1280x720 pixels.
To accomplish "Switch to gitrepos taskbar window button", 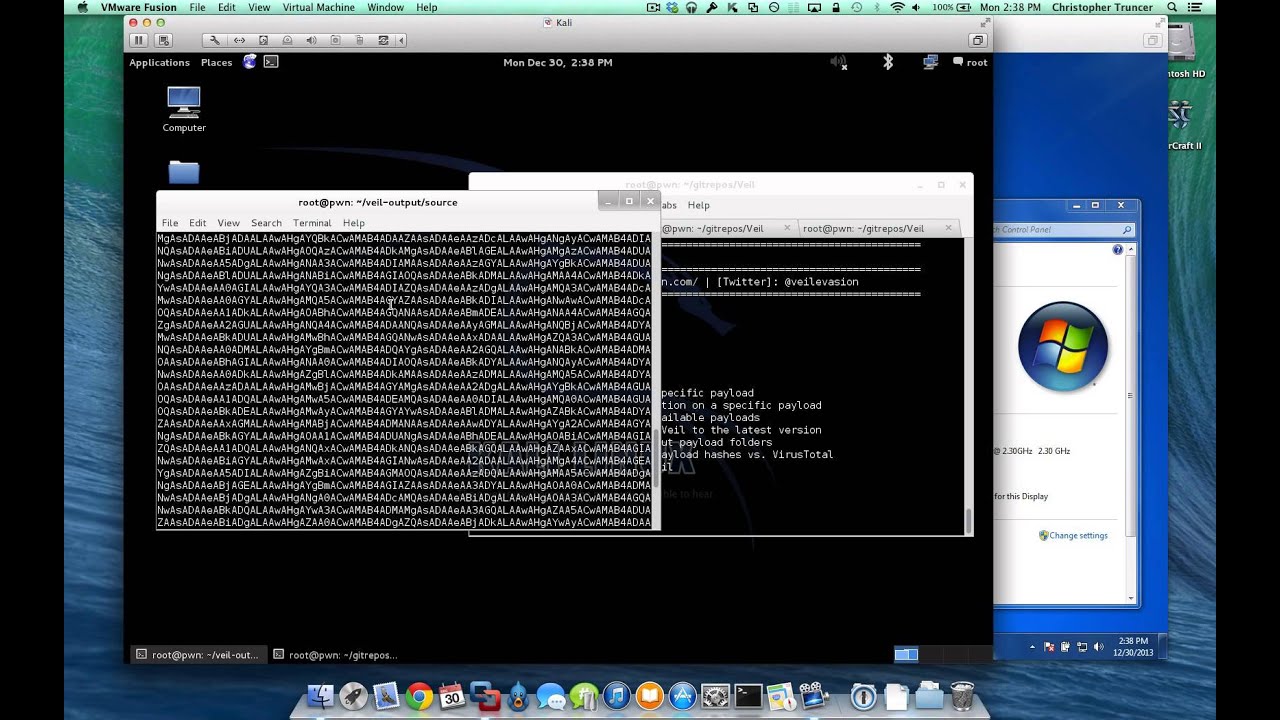I will pos(335,655).
